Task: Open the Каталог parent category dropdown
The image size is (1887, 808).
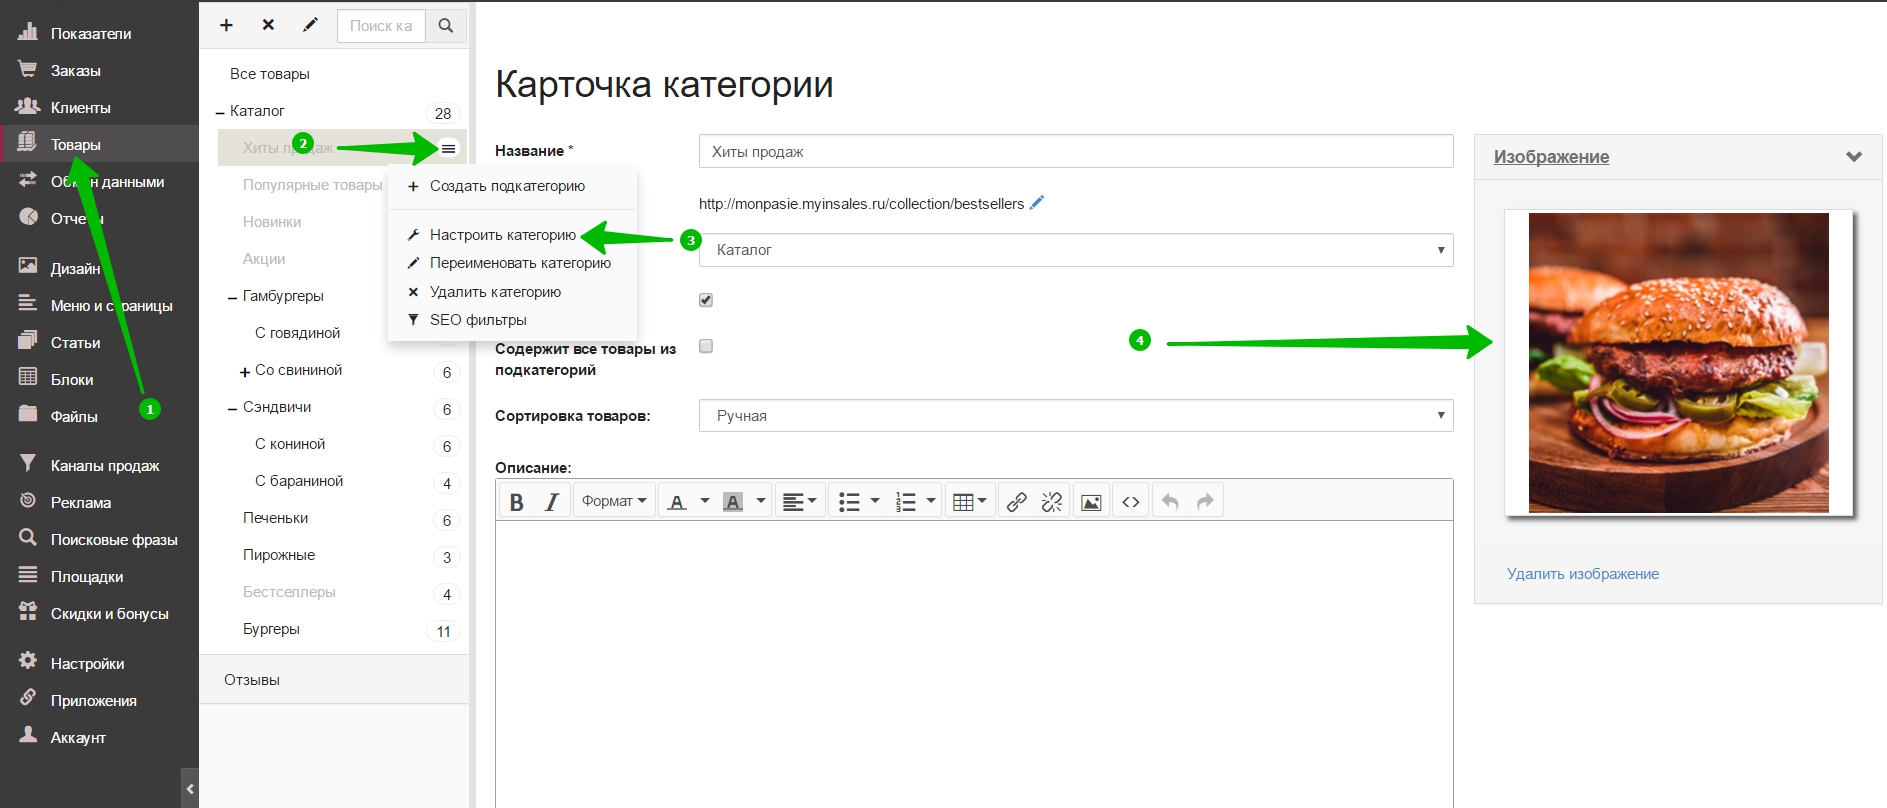Action: coord(1076,250)
